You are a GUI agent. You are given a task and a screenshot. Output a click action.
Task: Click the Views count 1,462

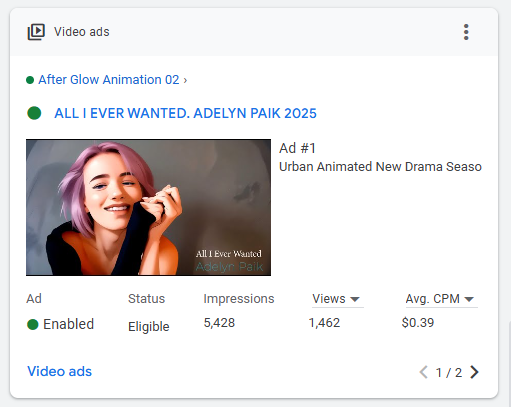pos(324,323)
